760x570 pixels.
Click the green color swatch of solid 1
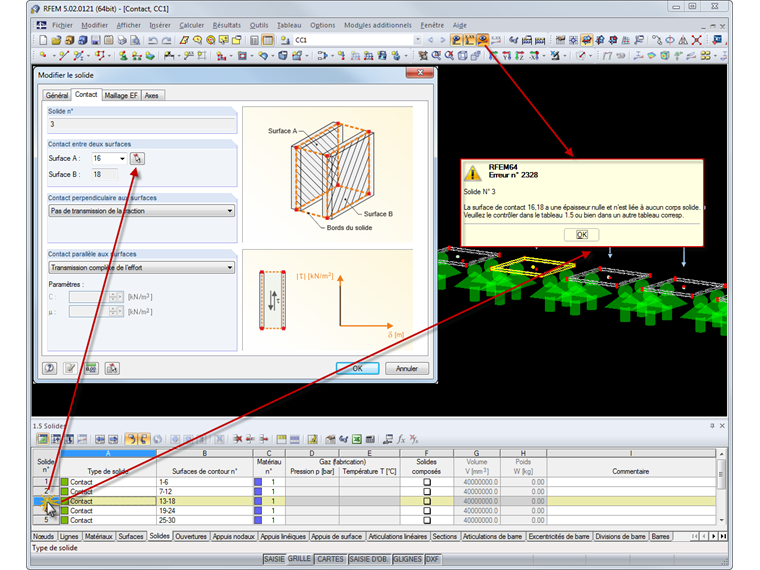(x=64, y=482)
